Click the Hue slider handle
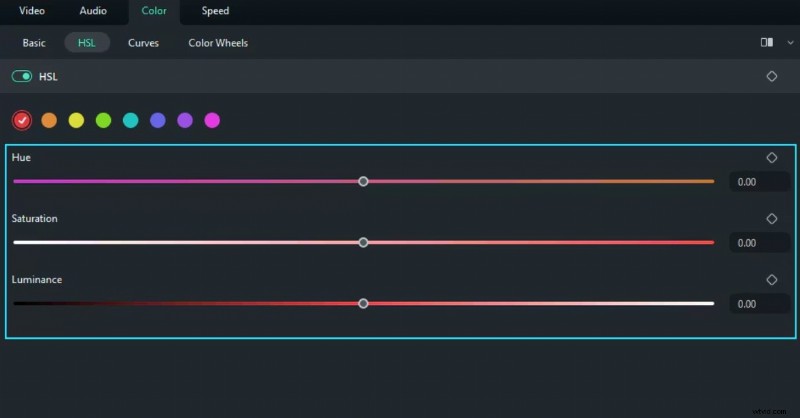 coord(363,181)
